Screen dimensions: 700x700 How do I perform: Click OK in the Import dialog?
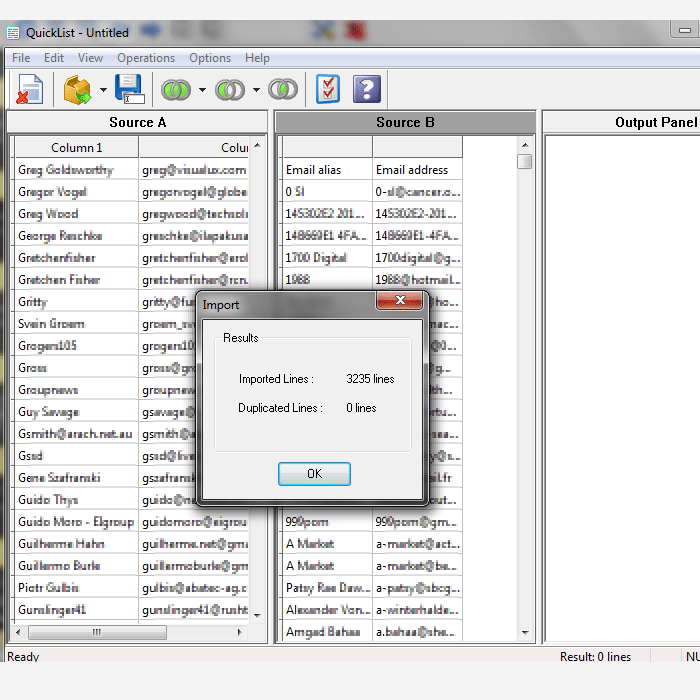(x=314, y=474)
